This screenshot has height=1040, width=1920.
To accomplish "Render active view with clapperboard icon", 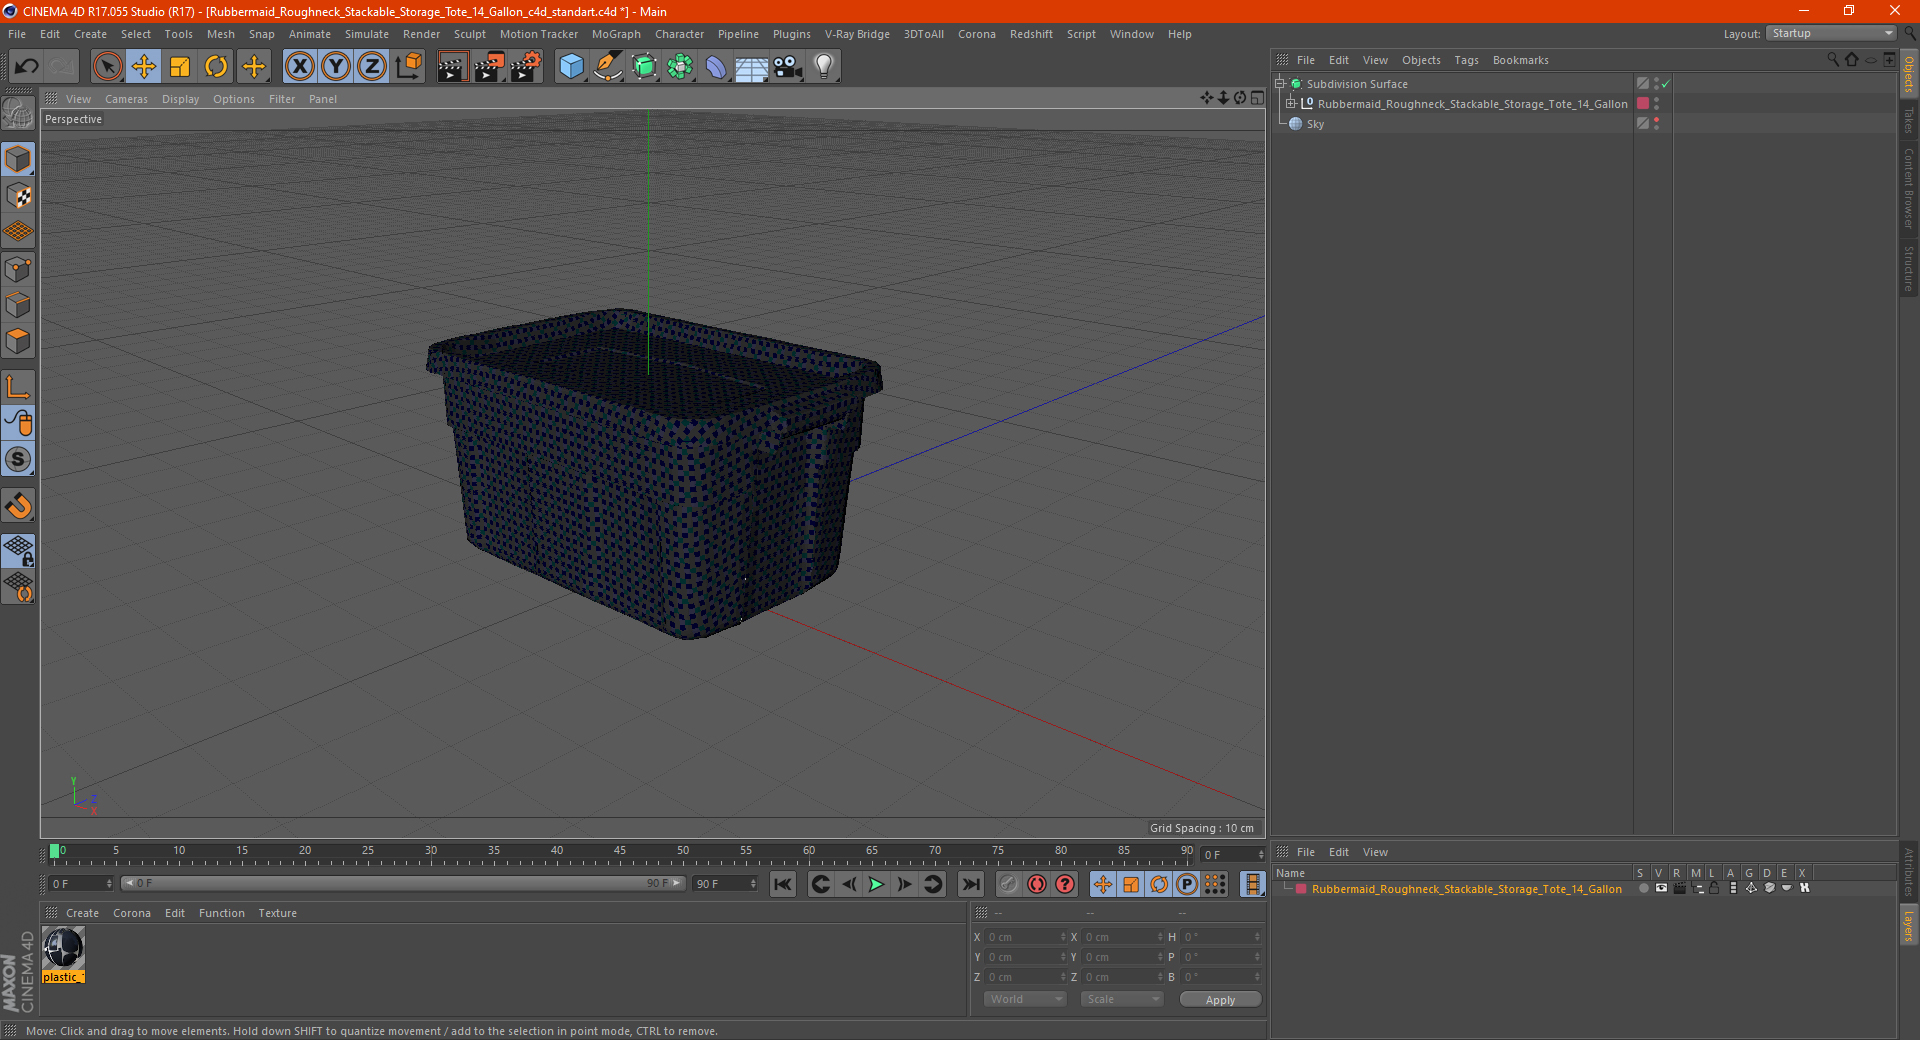I will (452, 67).
